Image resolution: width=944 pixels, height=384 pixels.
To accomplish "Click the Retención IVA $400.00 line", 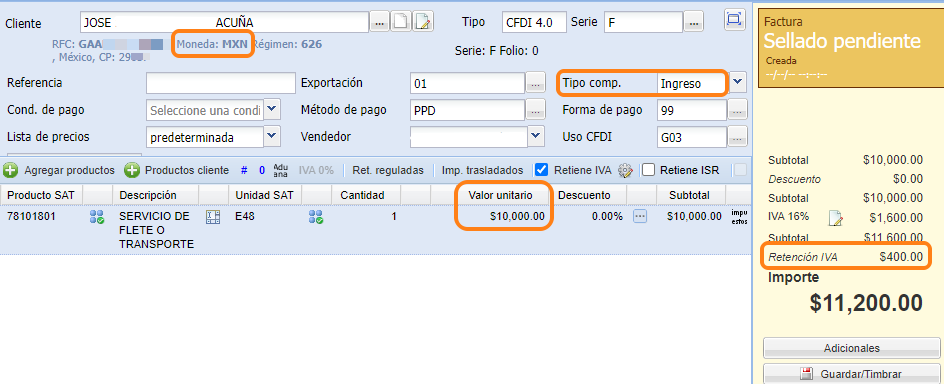I will click(845, 257).
